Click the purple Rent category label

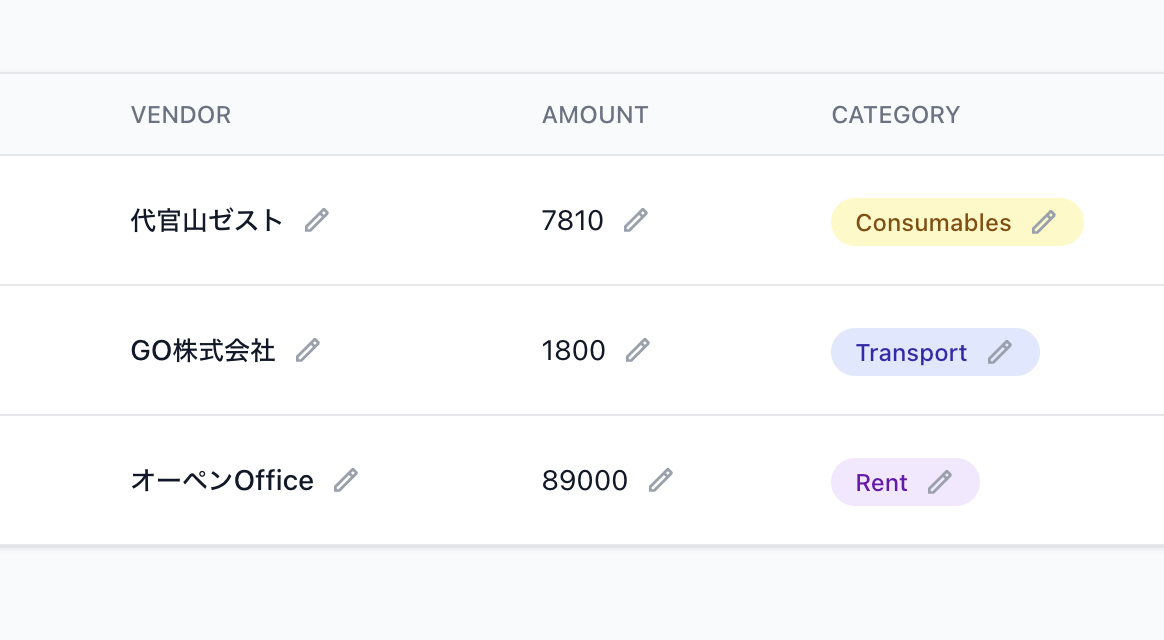[881, 483]
